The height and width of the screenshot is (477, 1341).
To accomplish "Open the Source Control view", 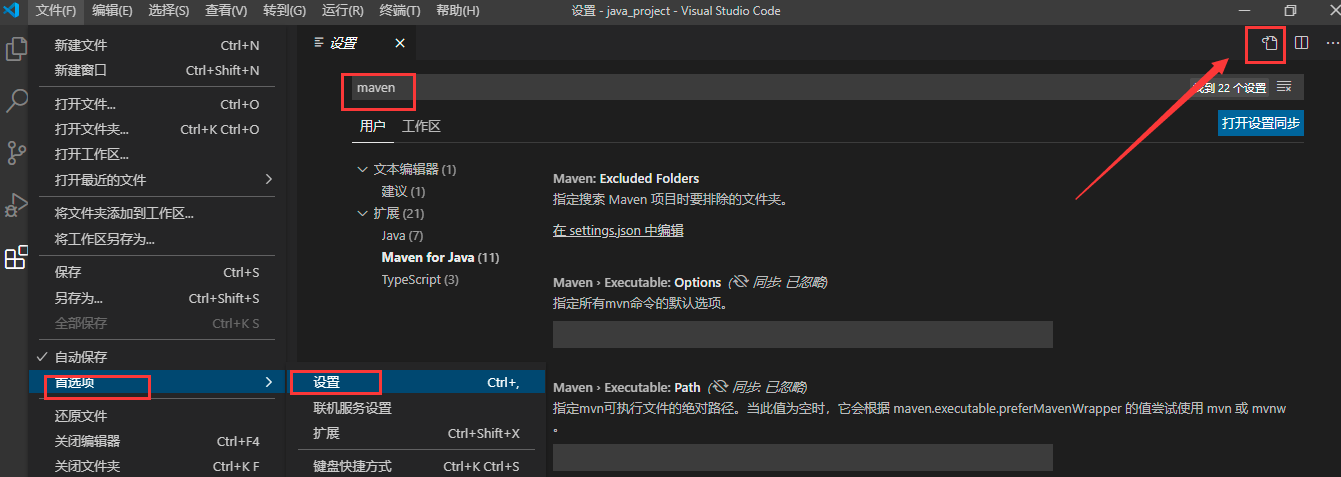I will pyautogui.click(x=16, y=152).
